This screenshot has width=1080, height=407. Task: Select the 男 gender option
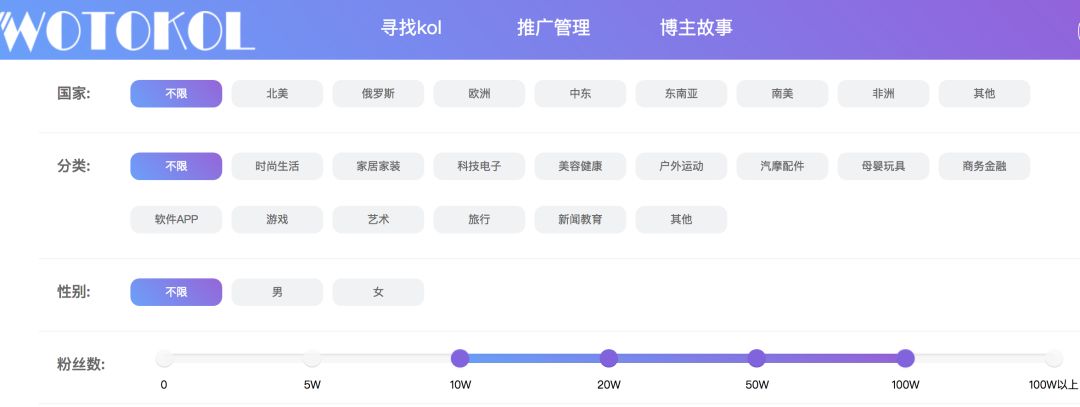(277, 292)
